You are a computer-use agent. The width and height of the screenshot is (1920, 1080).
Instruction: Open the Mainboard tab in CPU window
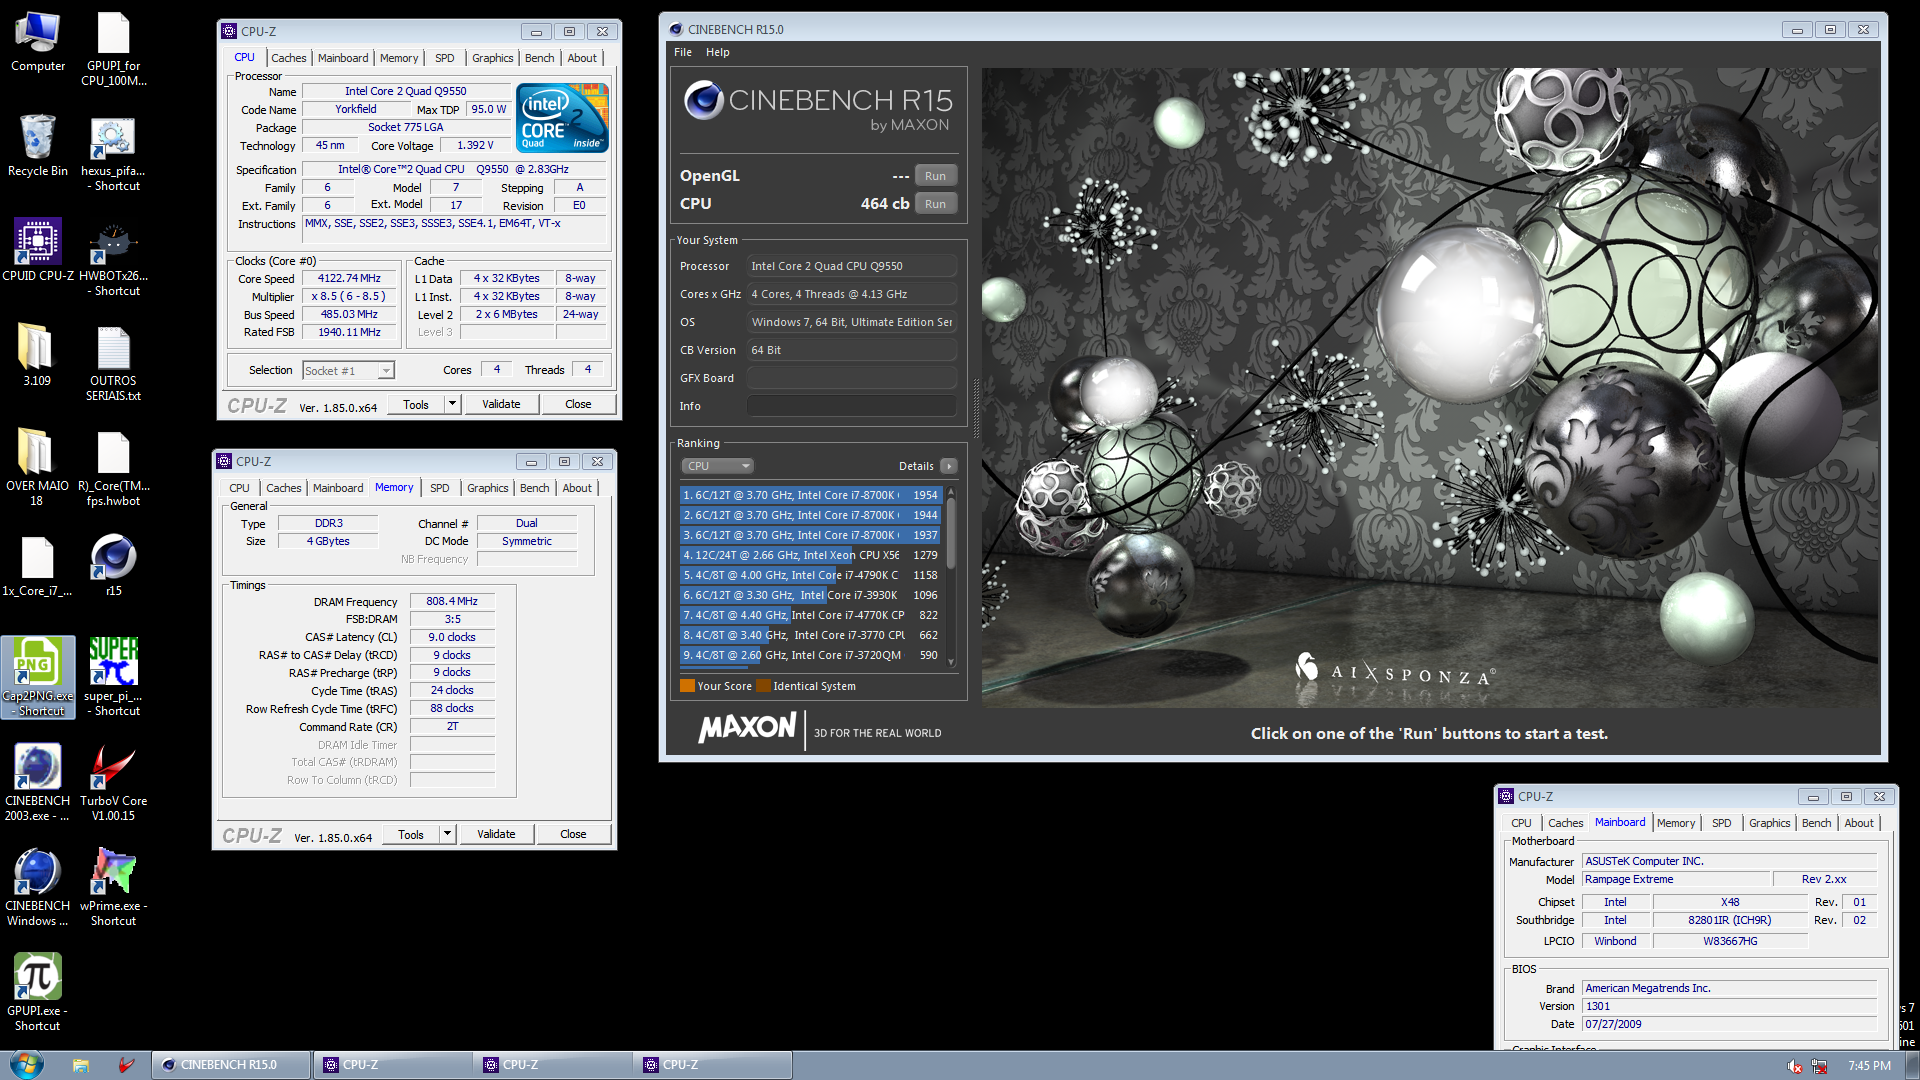tap(343, 58)
